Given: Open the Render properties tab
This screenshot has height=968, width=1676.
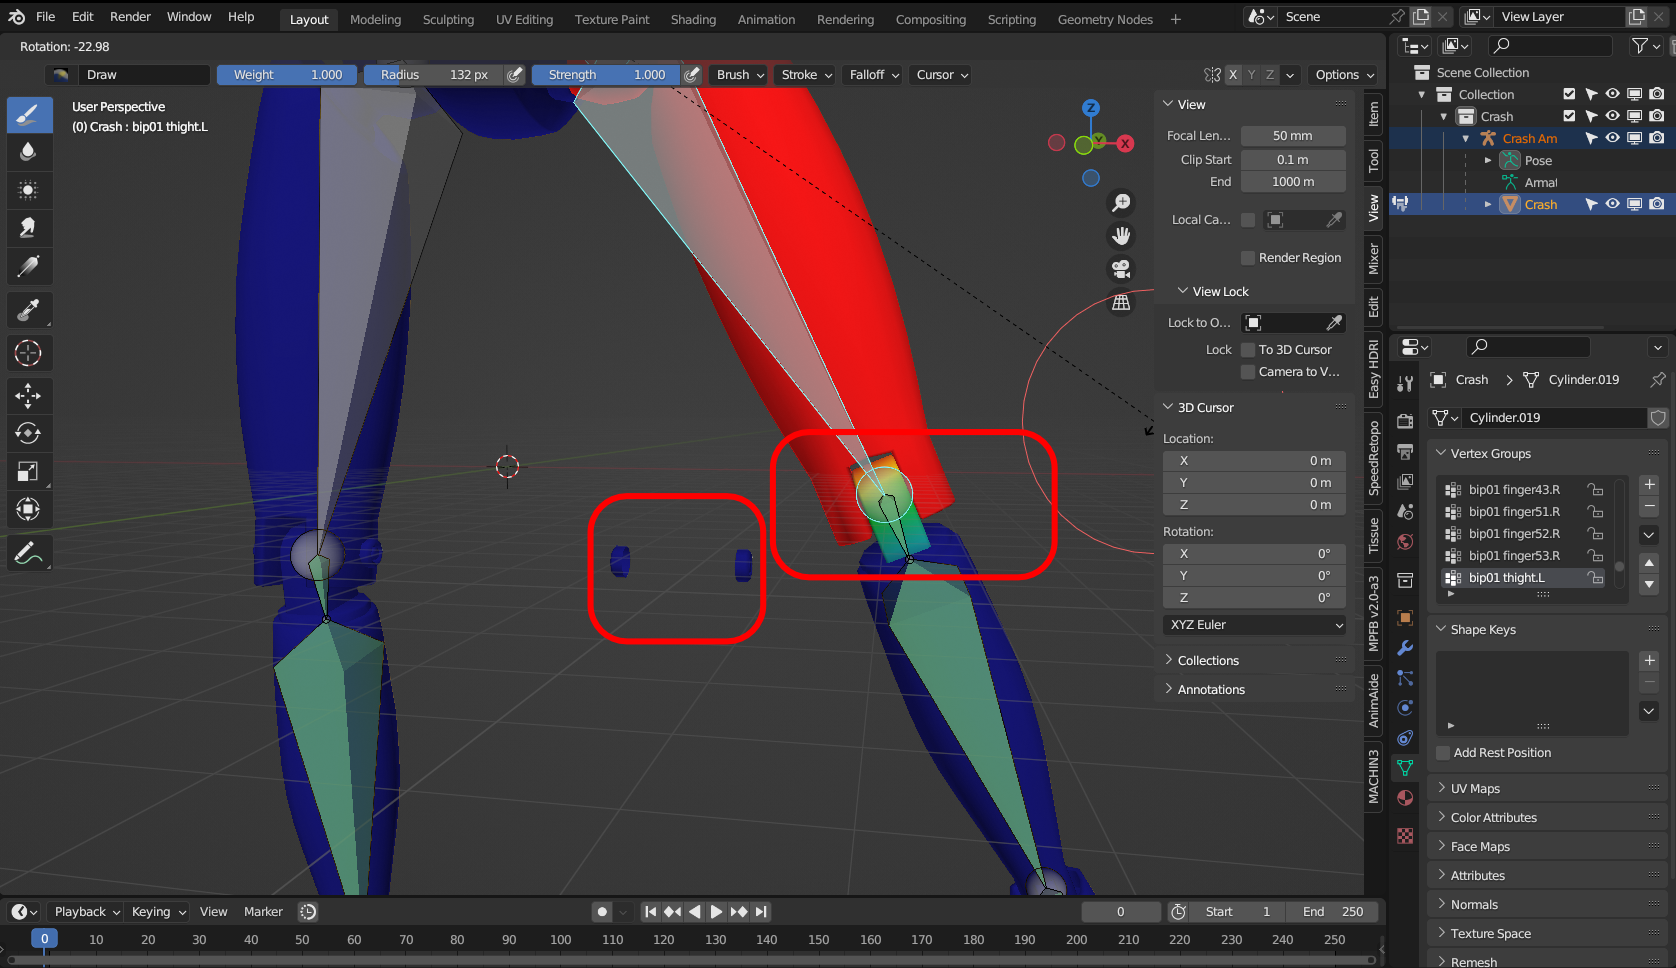Looking at the screenshot, I should [x=1405, y=421].
